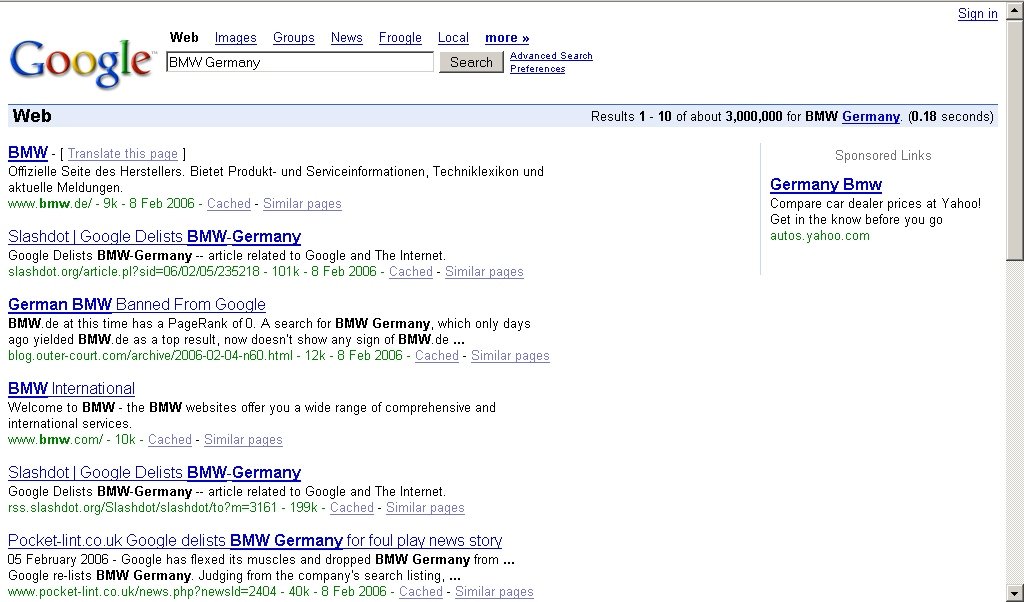Open Similar pages for slashdot.org/article.pl result
The height and width of the screenshot is (602, 1024).
pyautogui.click(x=485, y=272)
